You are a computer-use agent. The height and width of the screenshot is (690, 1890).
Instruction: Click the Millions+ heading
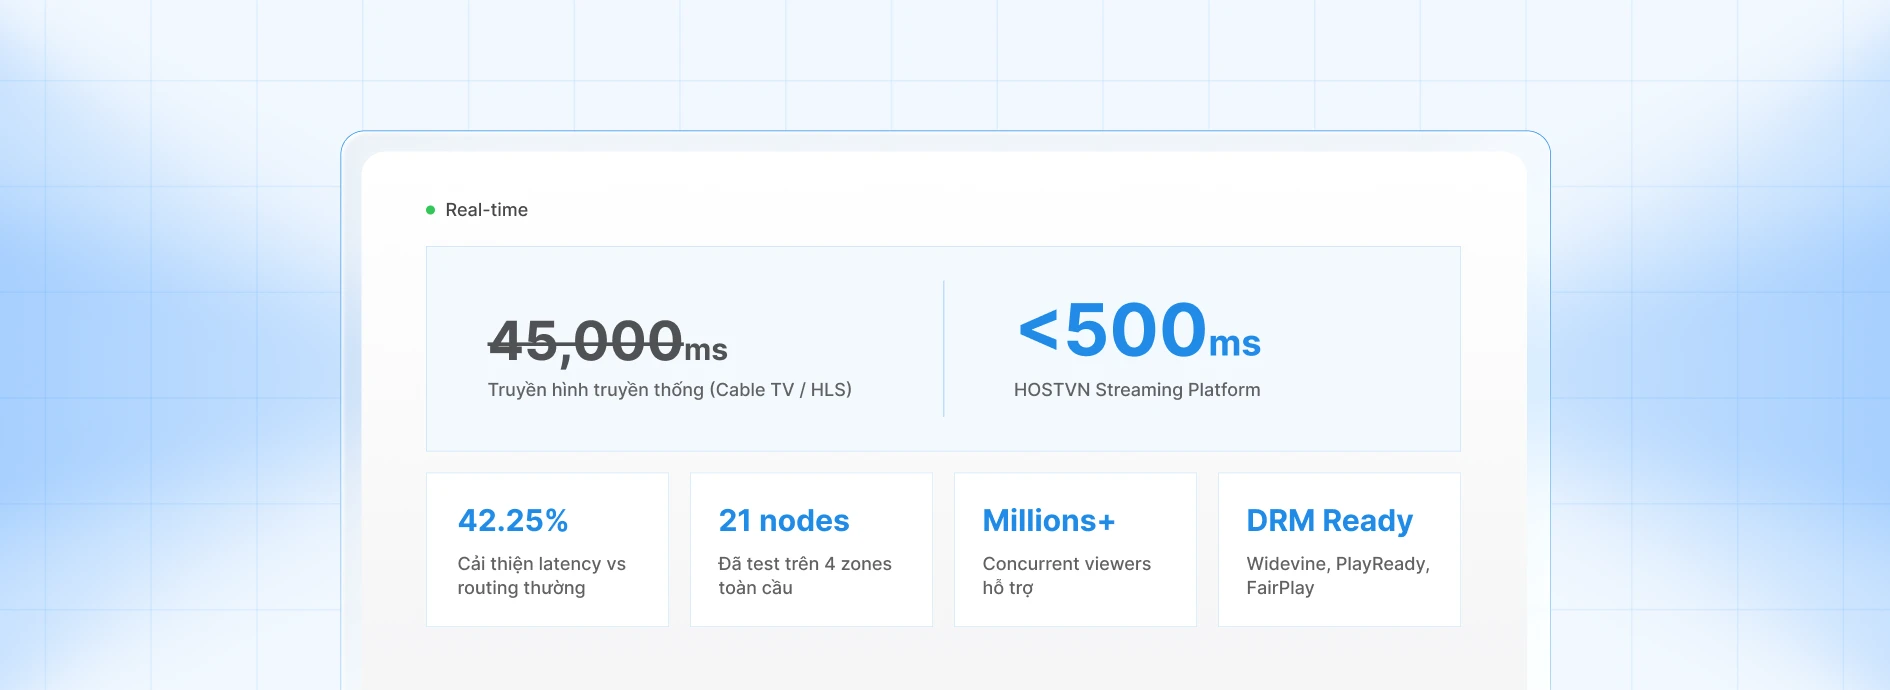[x=1049, y=520]
